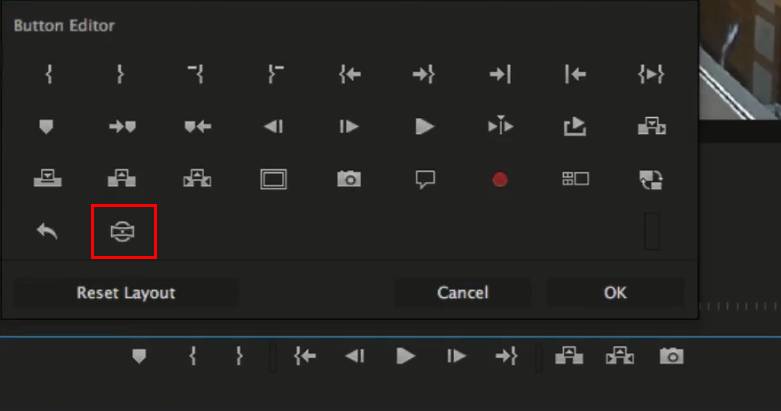Click Clear In icon in Button Editor
This screenshot has height=411, width=781.
196,74
